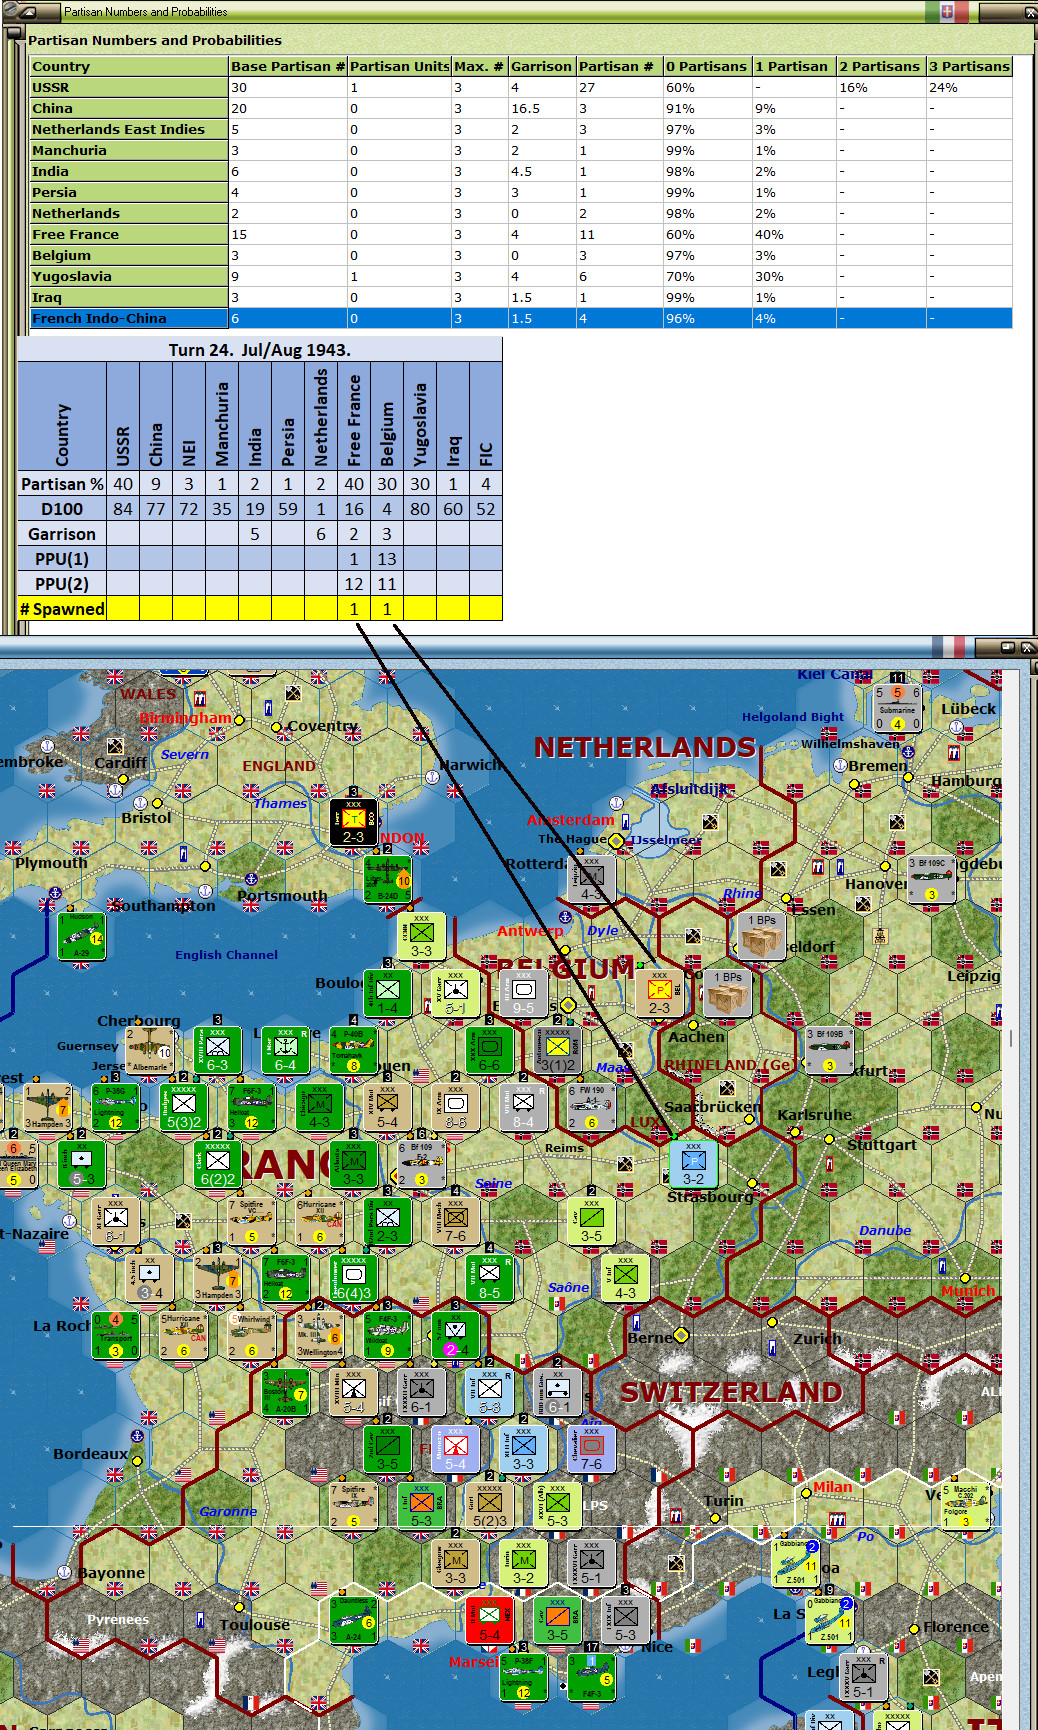
Task: Click the Persia country row
Action: click(520, 192)
